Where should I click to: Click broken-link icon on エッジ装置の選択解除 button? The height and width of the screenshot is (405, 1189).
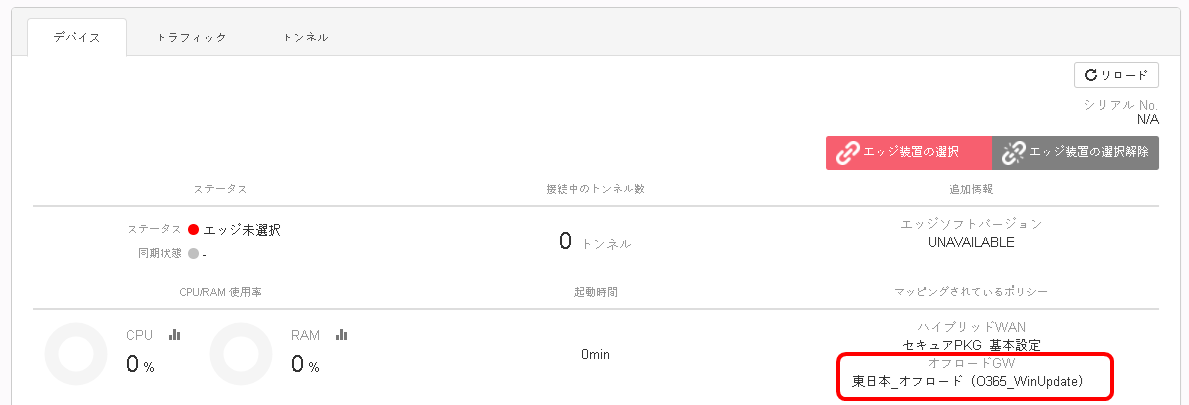pyautogui.click(x=1014, y=152)
